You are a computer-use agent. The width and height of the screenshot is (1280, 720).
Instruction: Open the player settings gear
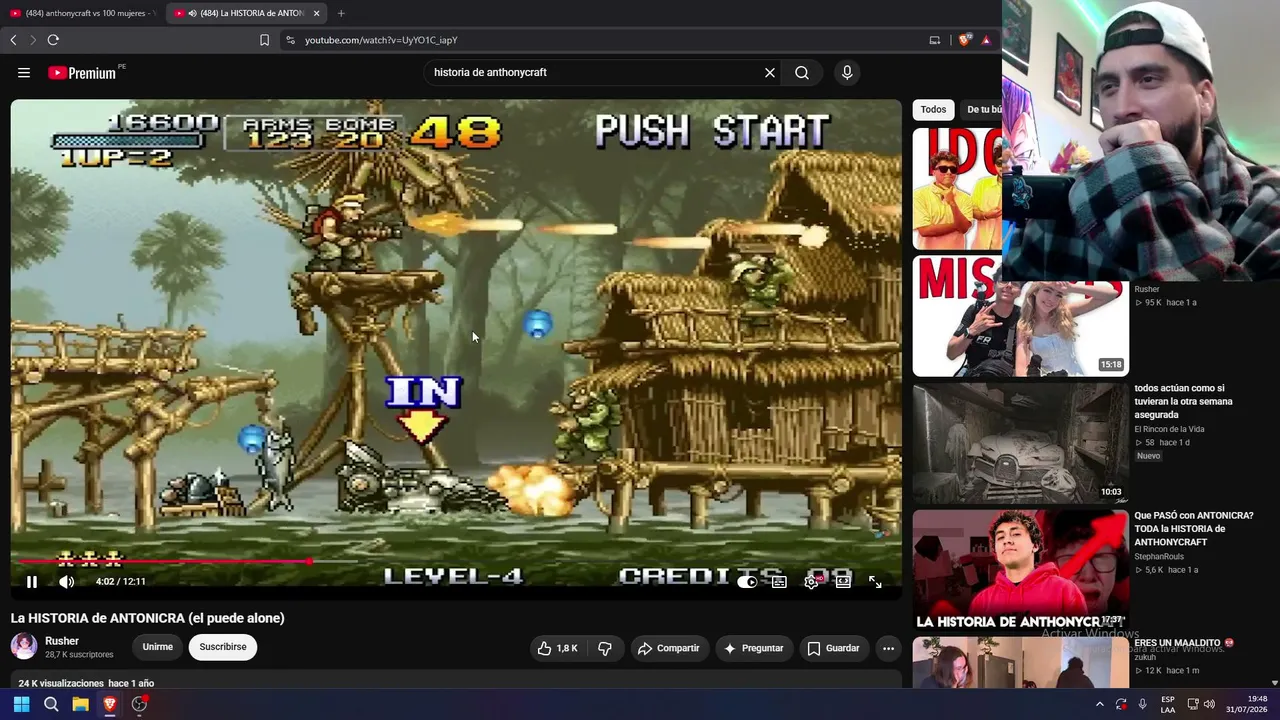[811, 581]
